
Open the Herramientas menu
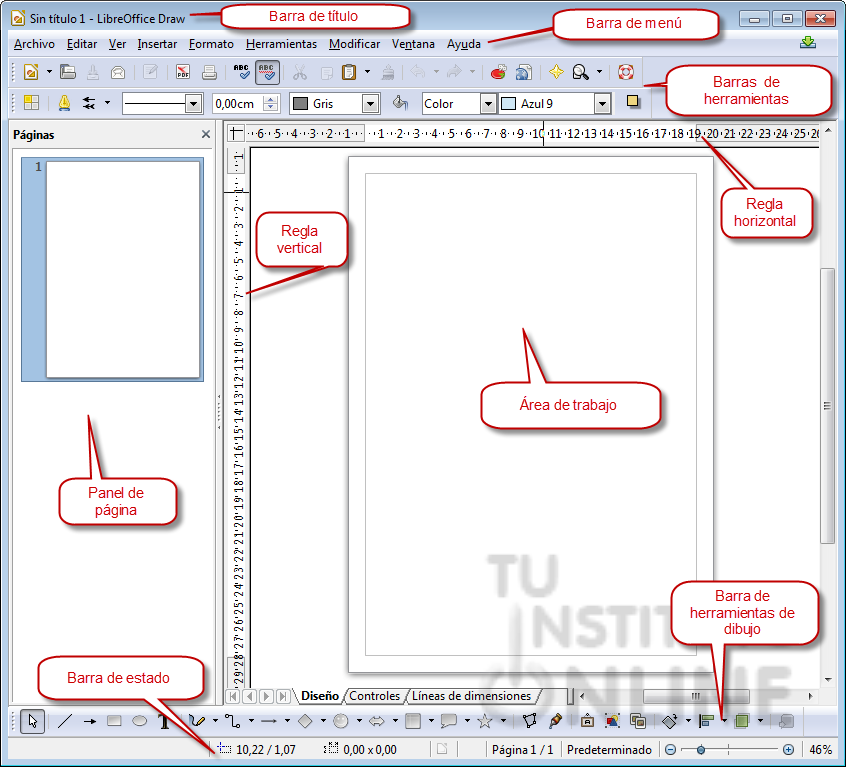(x=281, y=44)
